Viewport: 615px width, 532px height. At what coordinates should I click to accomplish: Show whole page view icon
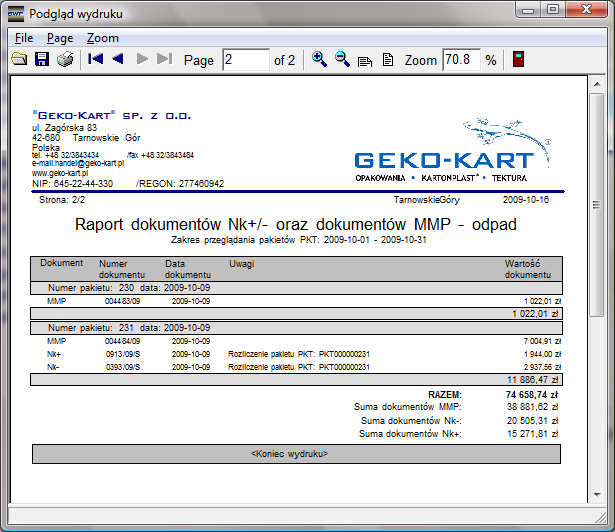[x=388, y=60]
